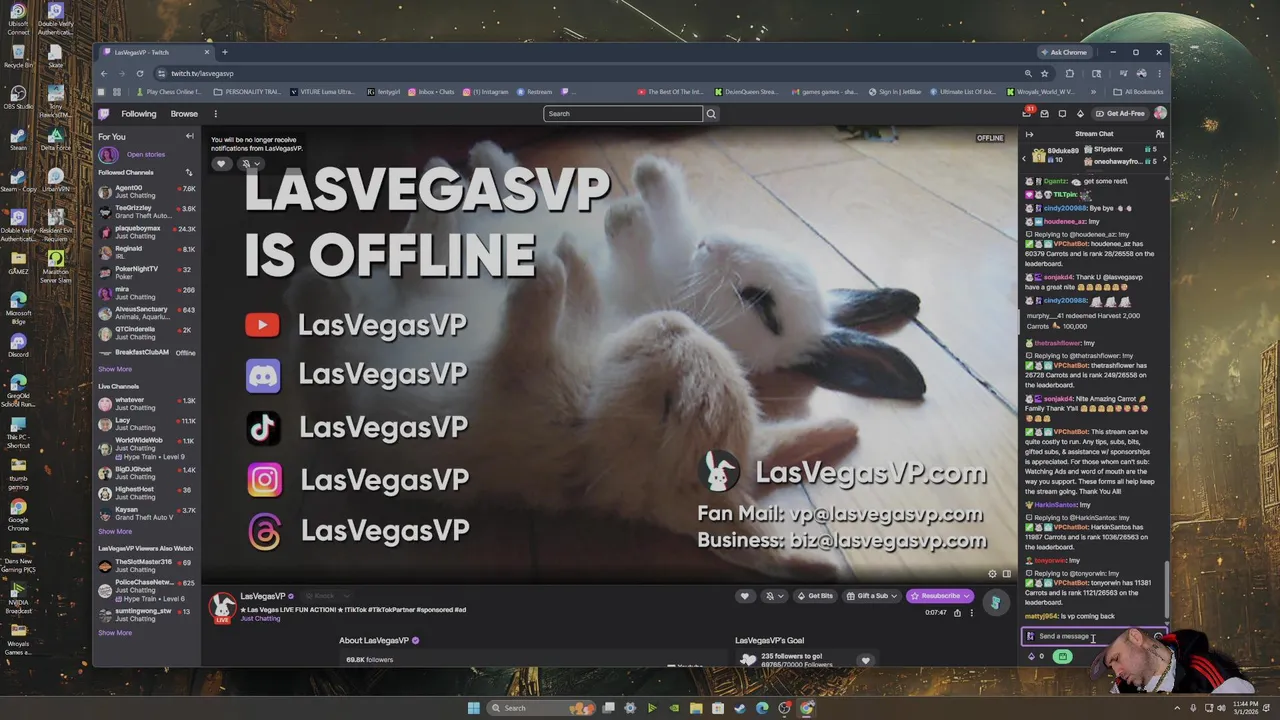Open the Twitch notifications inbox icon
This screenshot has width=1280, height=720.
pyautogui.click(x=1045, y=114)
